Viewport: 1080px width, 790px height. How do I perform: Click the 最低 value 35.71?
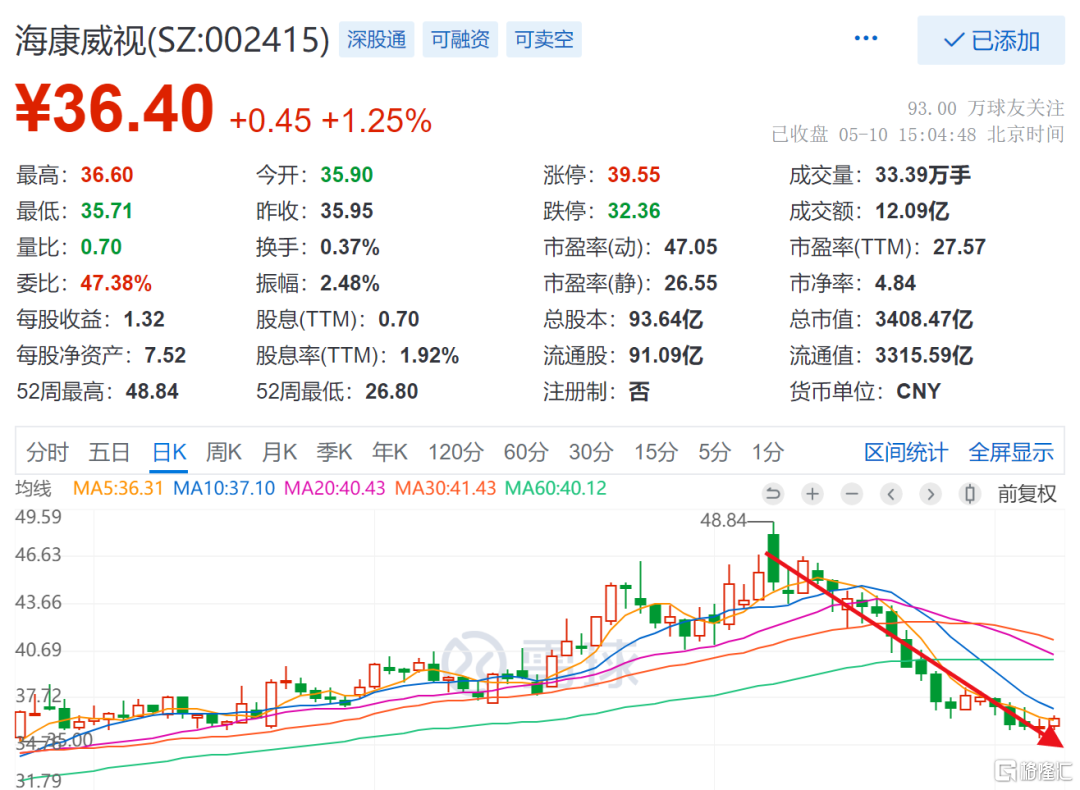point(106,211)
